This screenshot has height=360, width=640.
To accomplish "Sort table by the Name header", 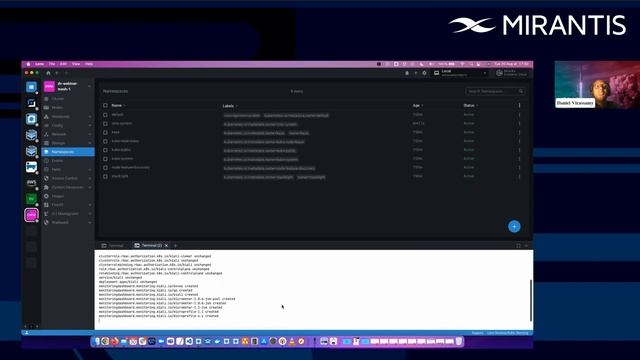I will (117, 105).
